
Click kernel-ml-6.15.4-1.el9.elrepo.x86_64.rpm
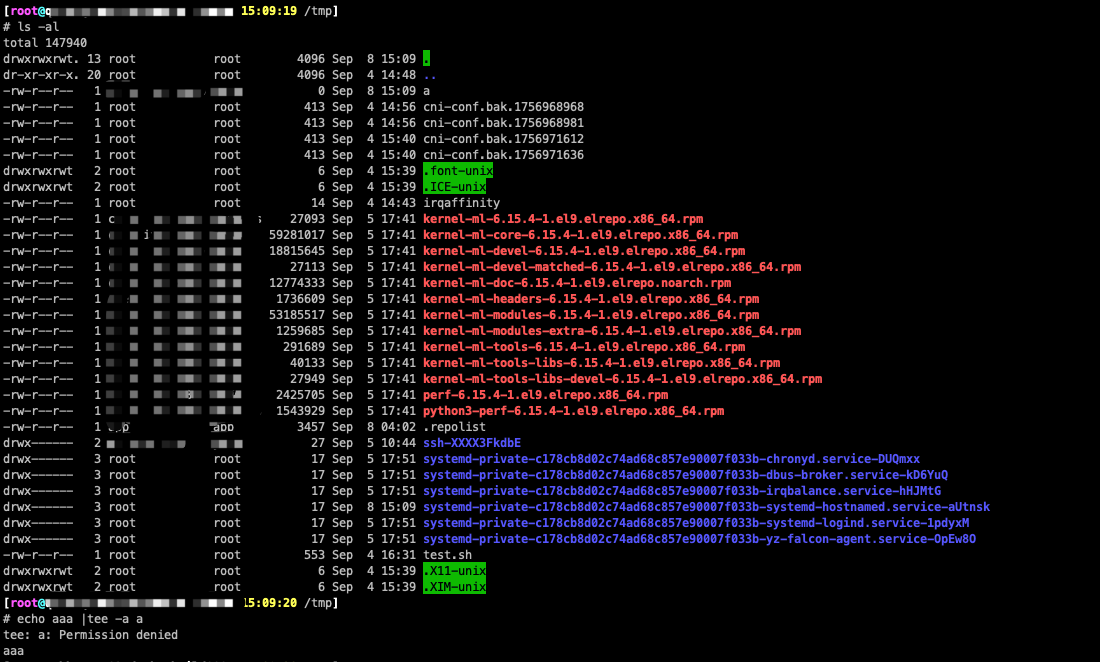coord(563,219)
